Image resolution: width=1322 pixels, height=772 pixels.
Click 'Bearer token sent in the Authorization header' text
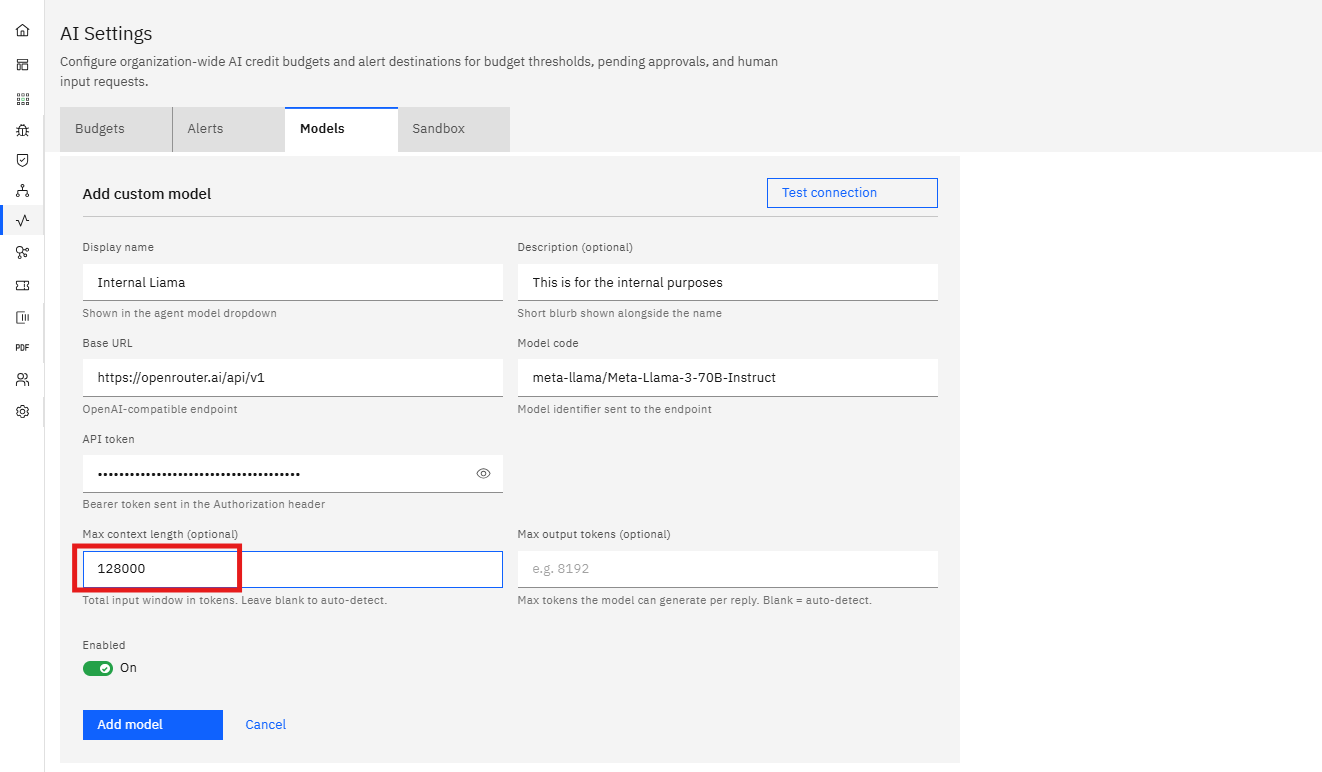204,504
